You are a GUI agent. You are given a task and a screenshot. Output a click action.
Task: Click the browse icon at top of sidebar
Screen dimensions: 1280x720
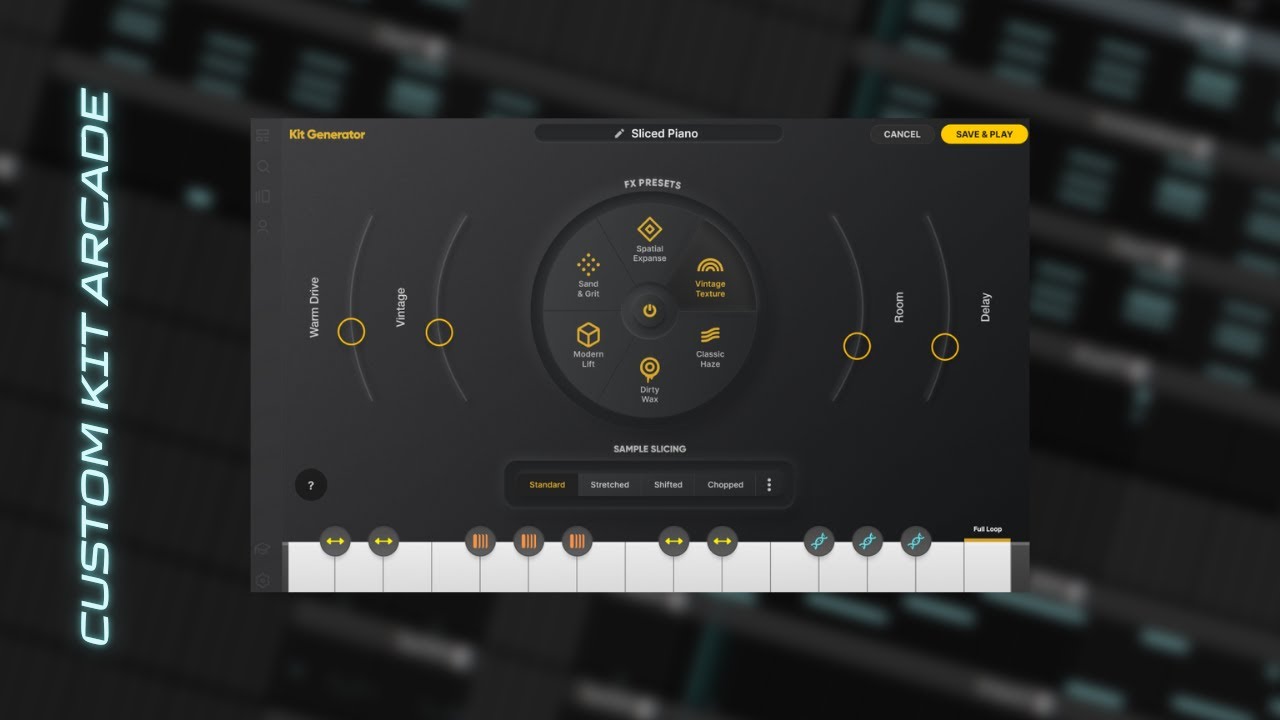pos(263,135)
